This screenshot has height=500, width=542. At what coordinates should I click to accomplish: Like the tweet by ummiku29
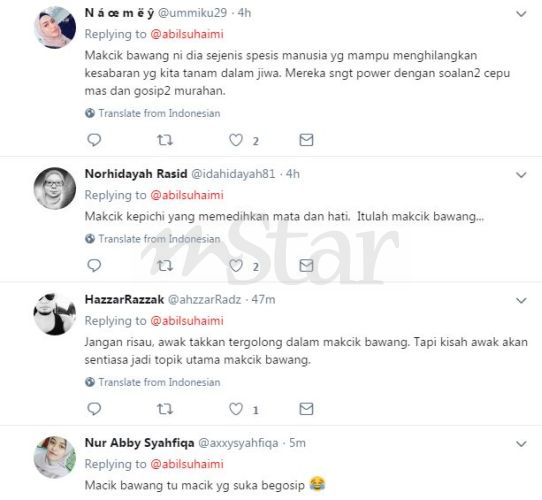[x=236, y=140]
